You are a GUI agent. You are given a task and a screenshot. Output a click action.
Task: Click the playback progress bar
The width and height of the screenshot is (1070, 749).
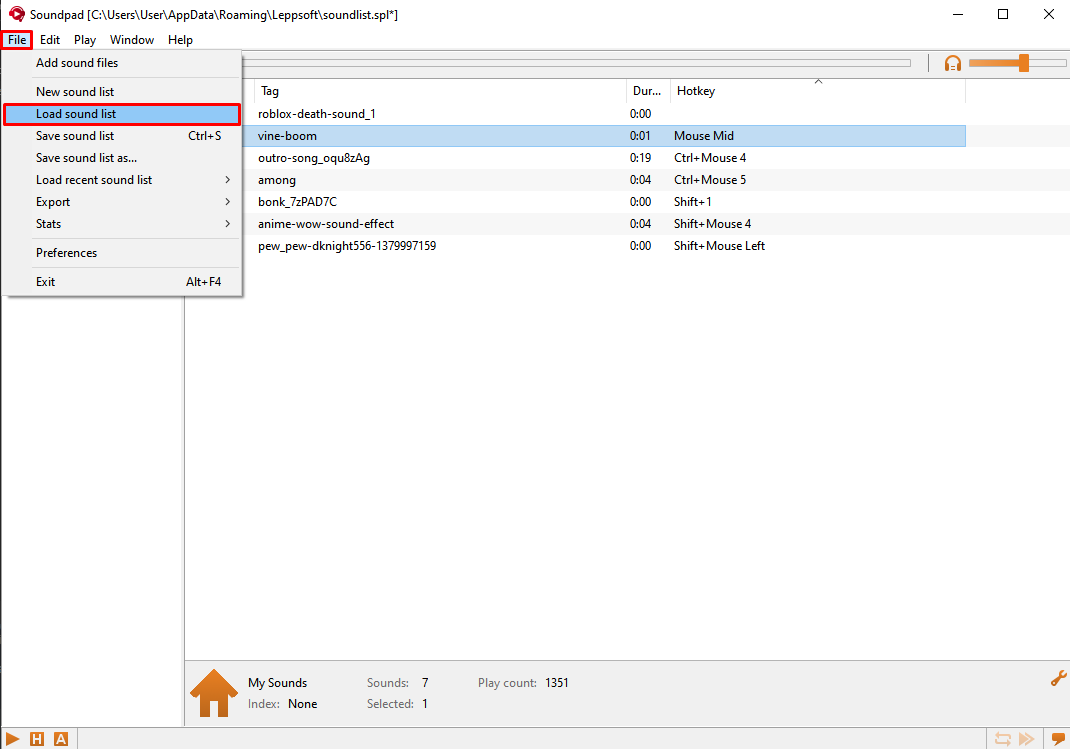[x=577, y=63]
